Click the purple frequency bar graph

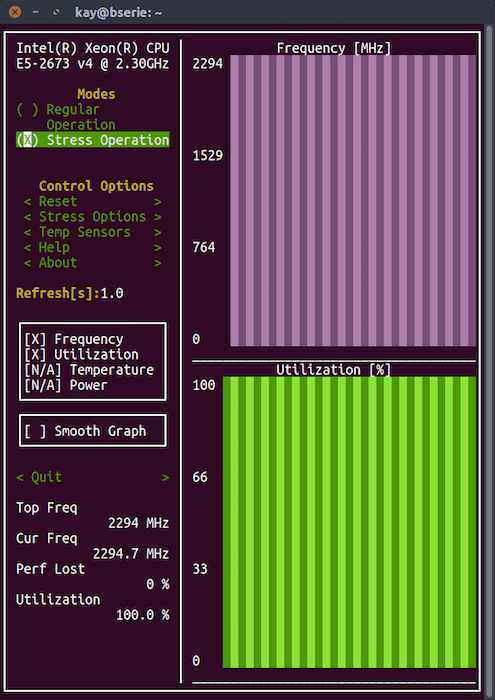353,201
